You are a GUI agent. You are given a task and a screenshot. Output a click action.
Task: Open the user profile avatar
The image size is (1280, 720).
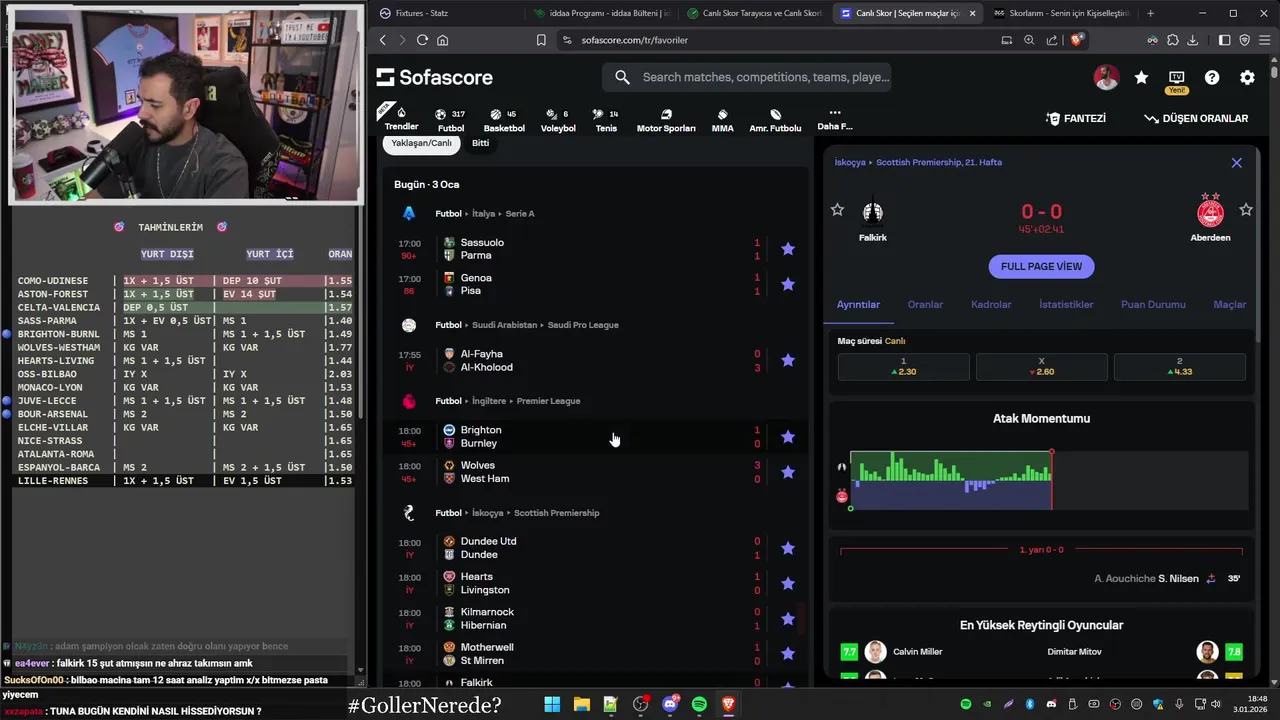tap(1106, 78)
